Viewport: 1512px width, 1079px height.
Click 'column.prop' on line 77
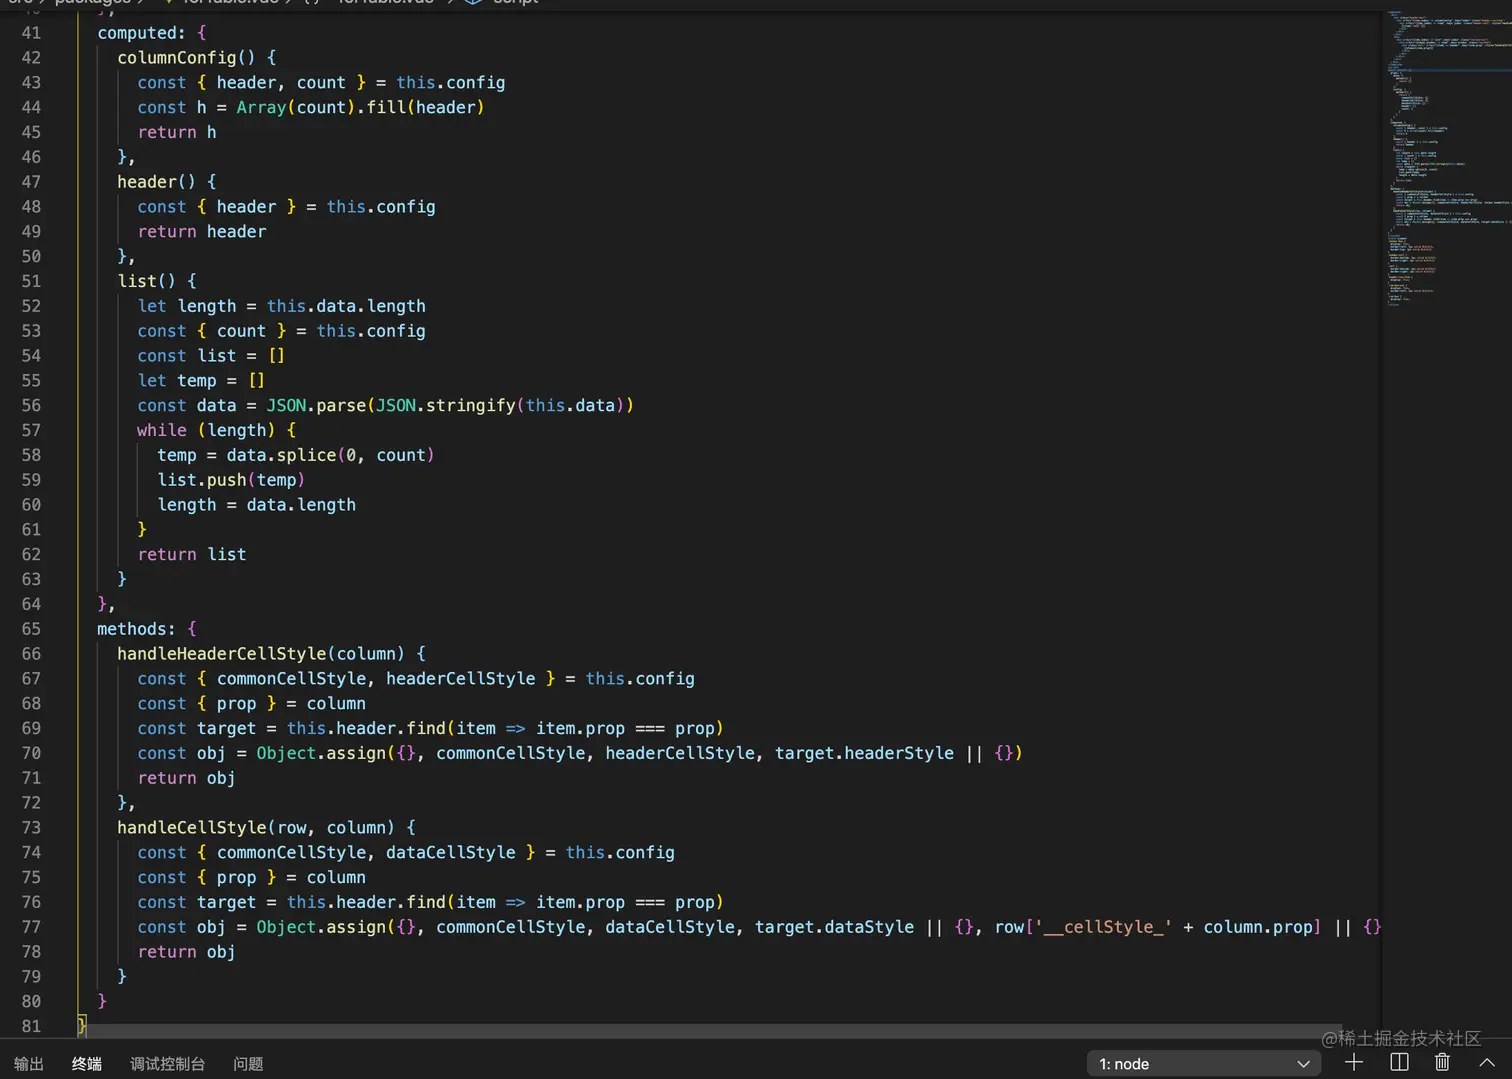point(1258,927)
